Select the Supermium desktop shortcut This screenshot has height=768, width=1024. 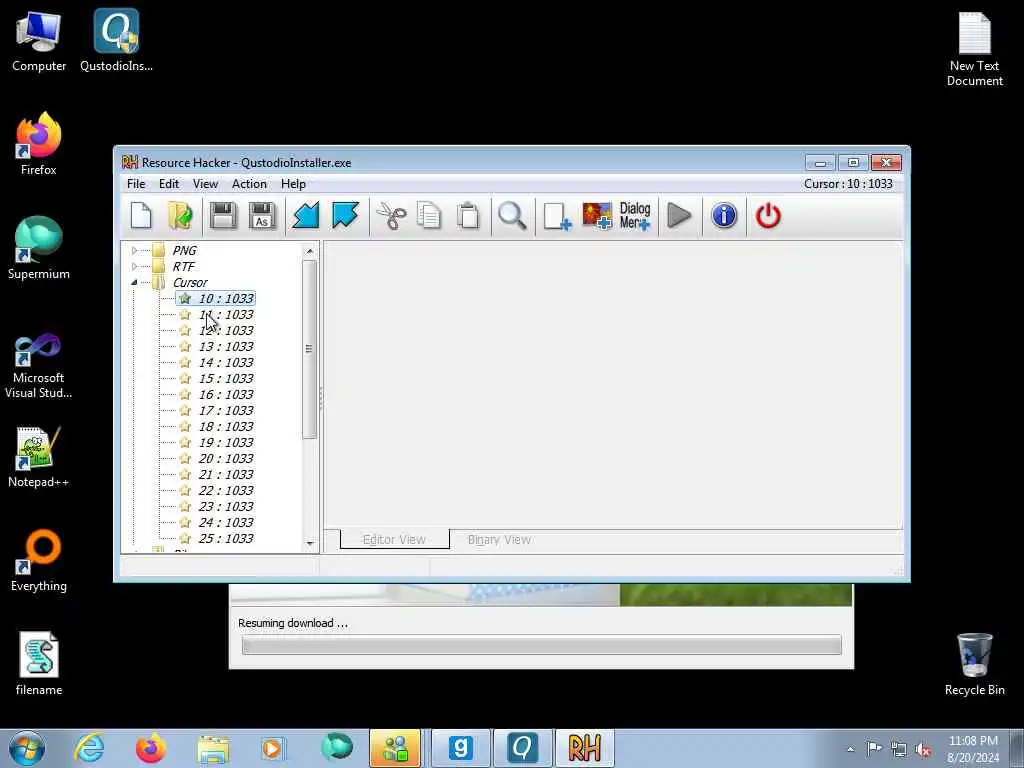pyautogui.click(x=39, y=249)
